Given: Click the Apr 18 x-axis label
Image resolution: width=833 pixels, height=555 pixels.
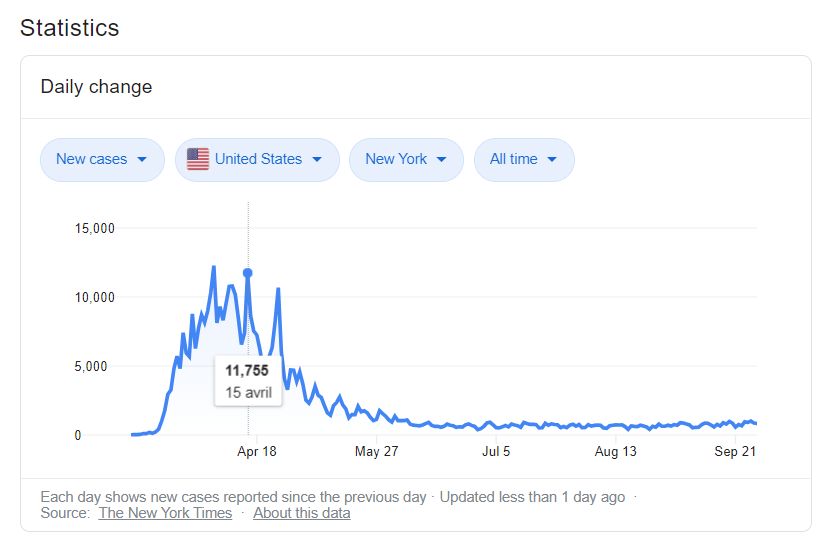Looking at the screenshot, I should pyautogui.click(x=257, y=452).
